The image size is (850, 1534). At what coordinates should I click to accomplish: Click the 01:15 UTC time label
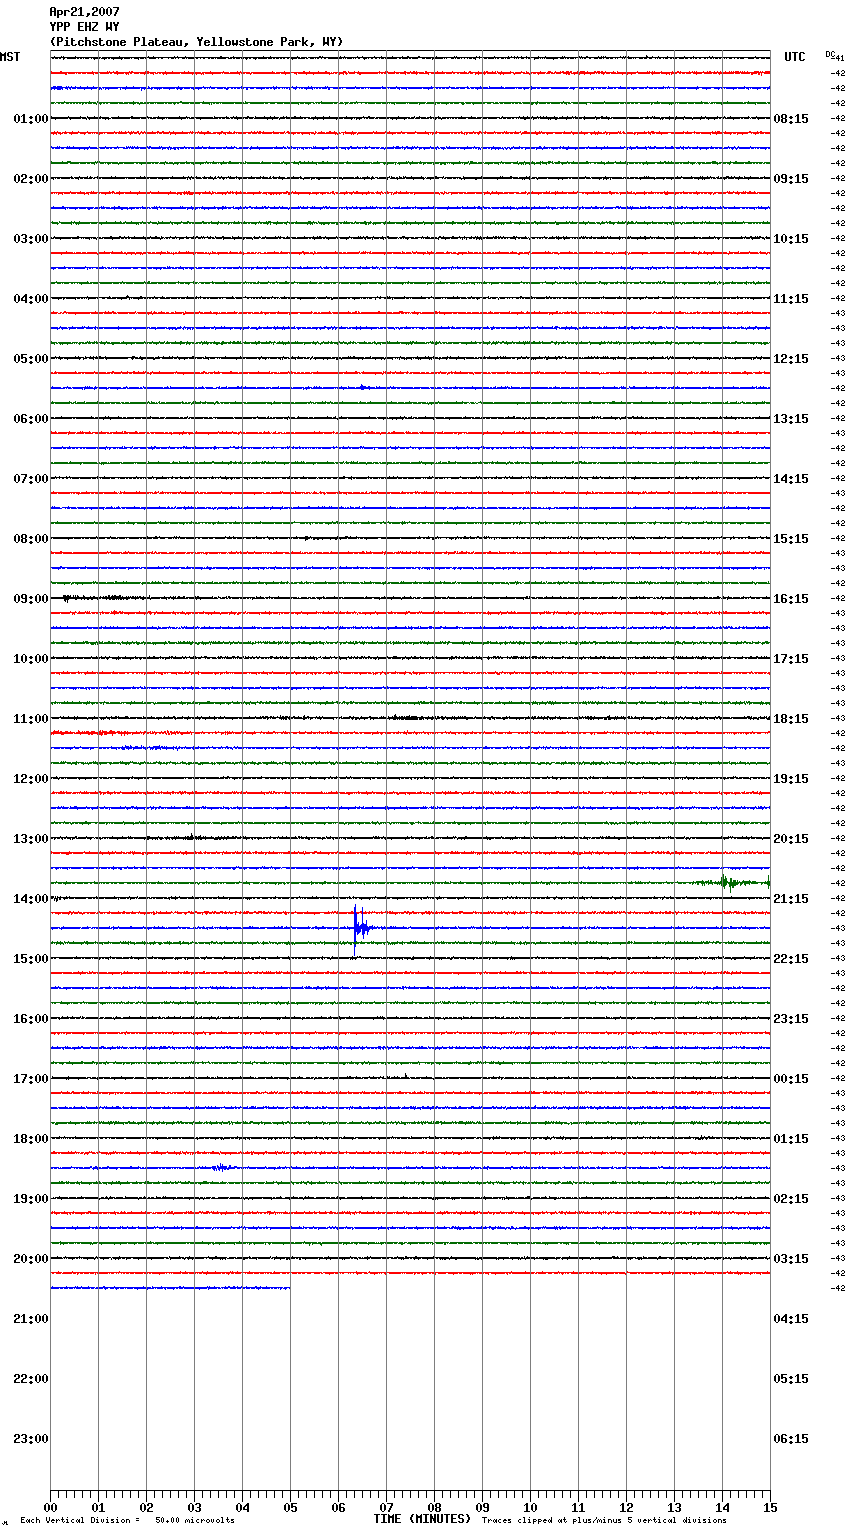pos(791,1139)
